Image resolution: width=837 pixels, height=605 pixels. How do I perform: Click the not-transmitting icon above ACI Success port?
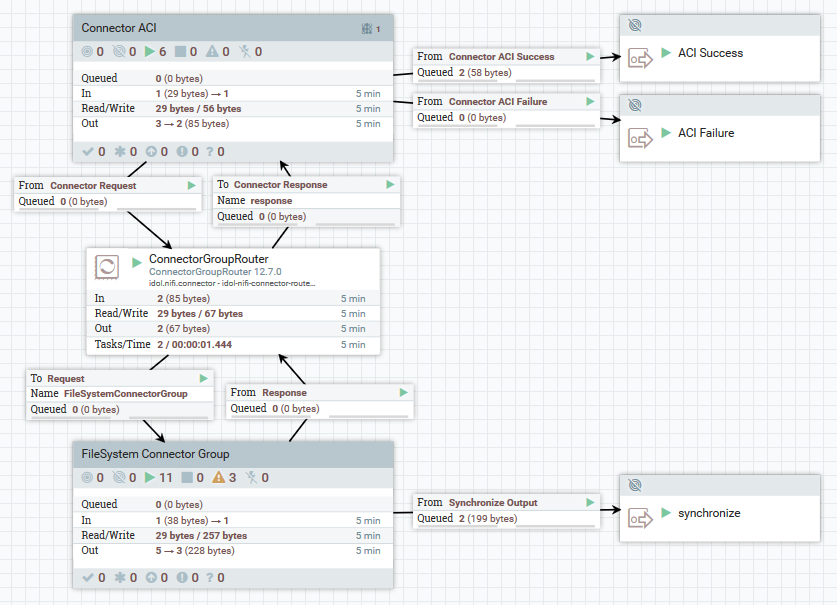coord(634,24)
